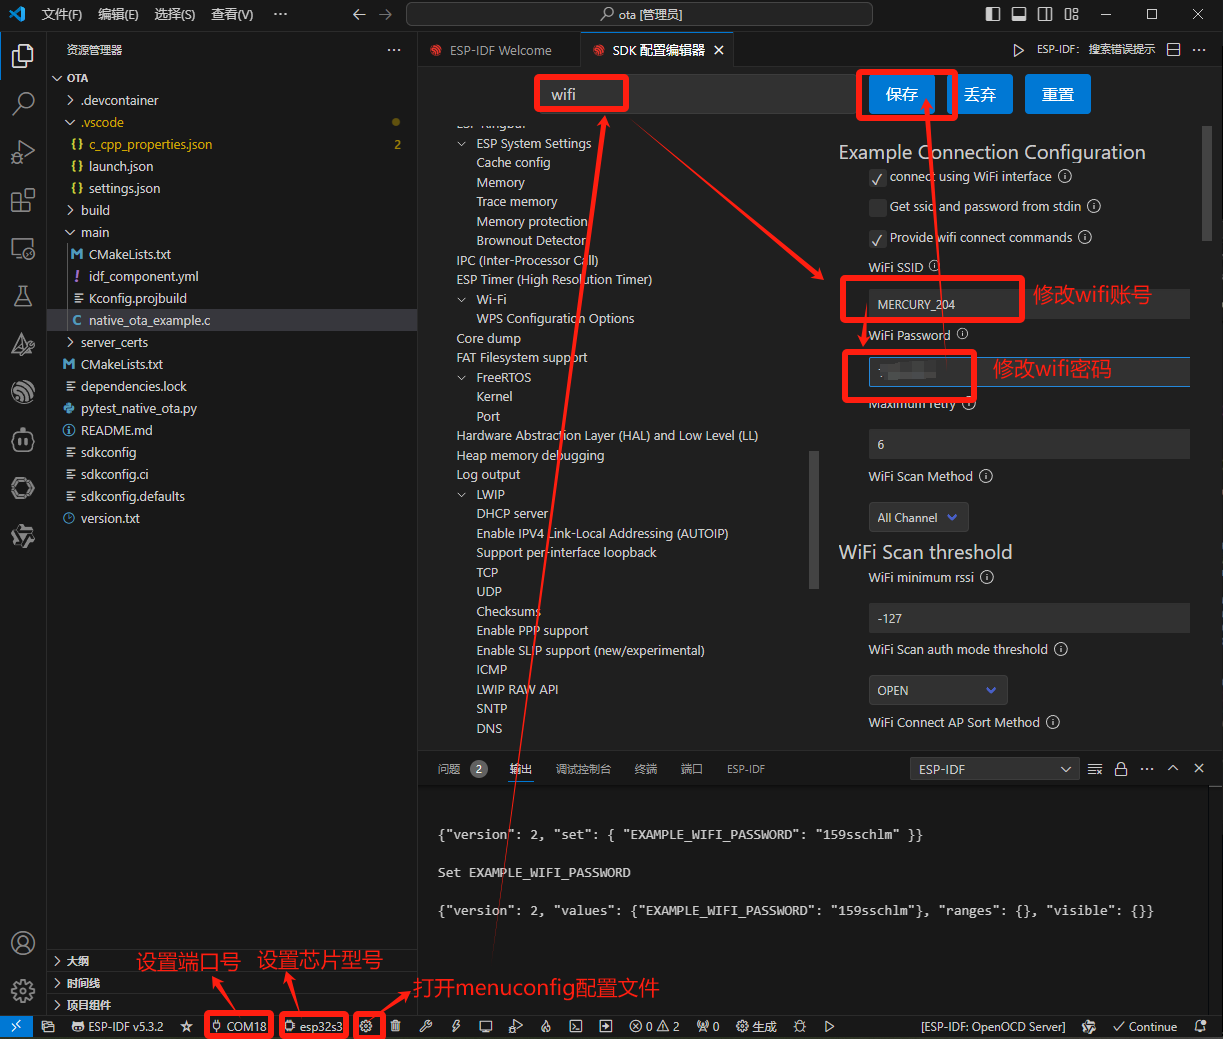Screen dimensions: 1223x1039
Task: Open the 编辑(E) menu
Action: pos(118,14)
